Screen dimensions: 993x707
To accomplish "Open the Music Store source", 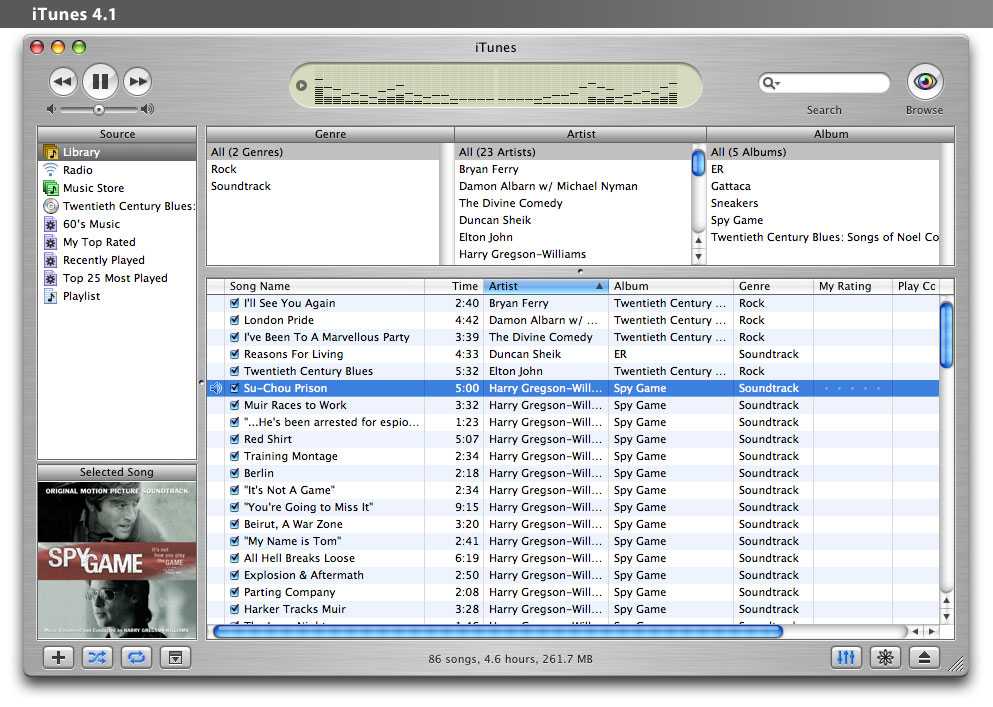I will pyautogui.click(x=117, y=188).
